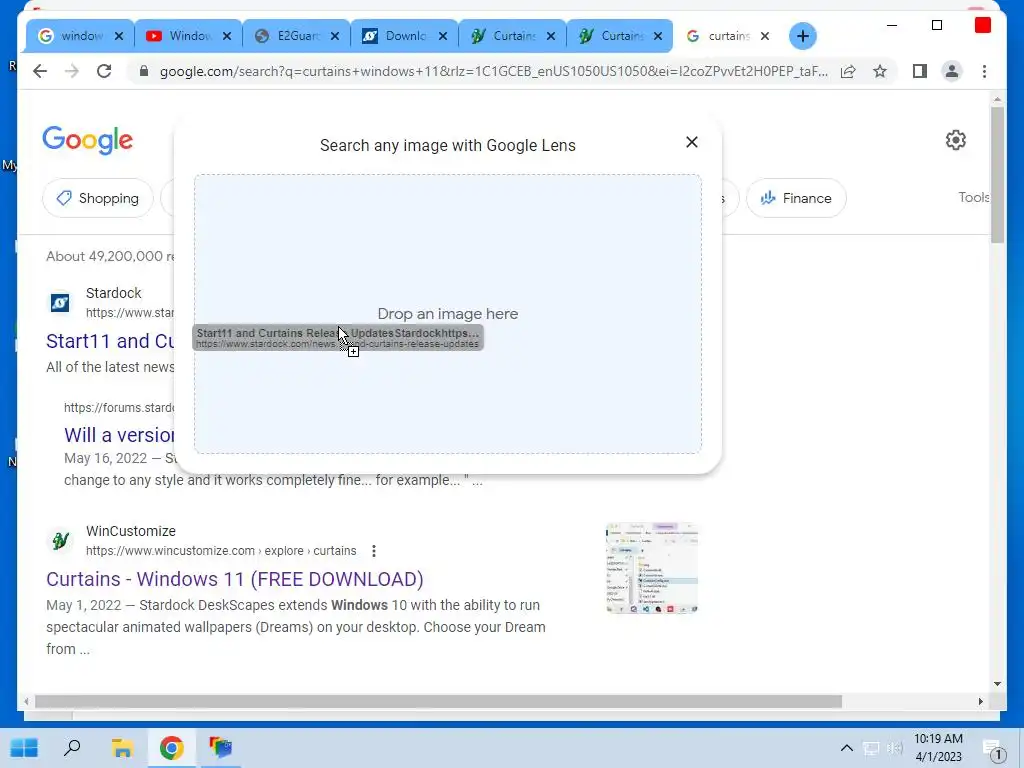Click the volume icon in system tray
This screenshot has width=1024, height=768.
coord(895,748)
